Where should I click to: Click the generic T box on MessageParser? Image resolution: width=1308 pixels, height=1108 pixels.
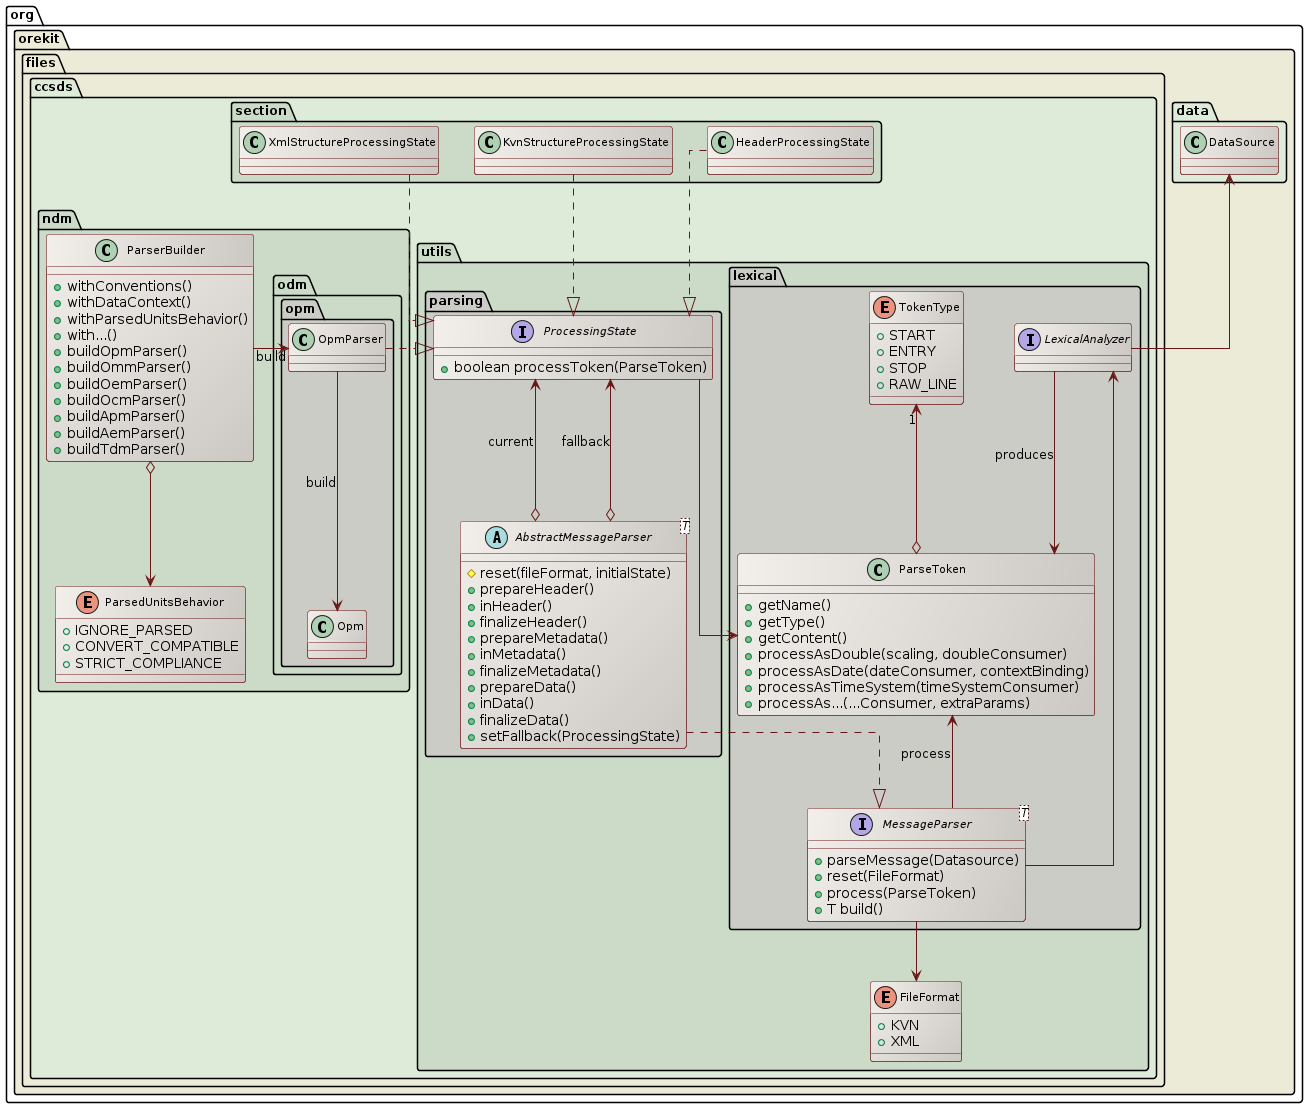tap(1024, 813)
